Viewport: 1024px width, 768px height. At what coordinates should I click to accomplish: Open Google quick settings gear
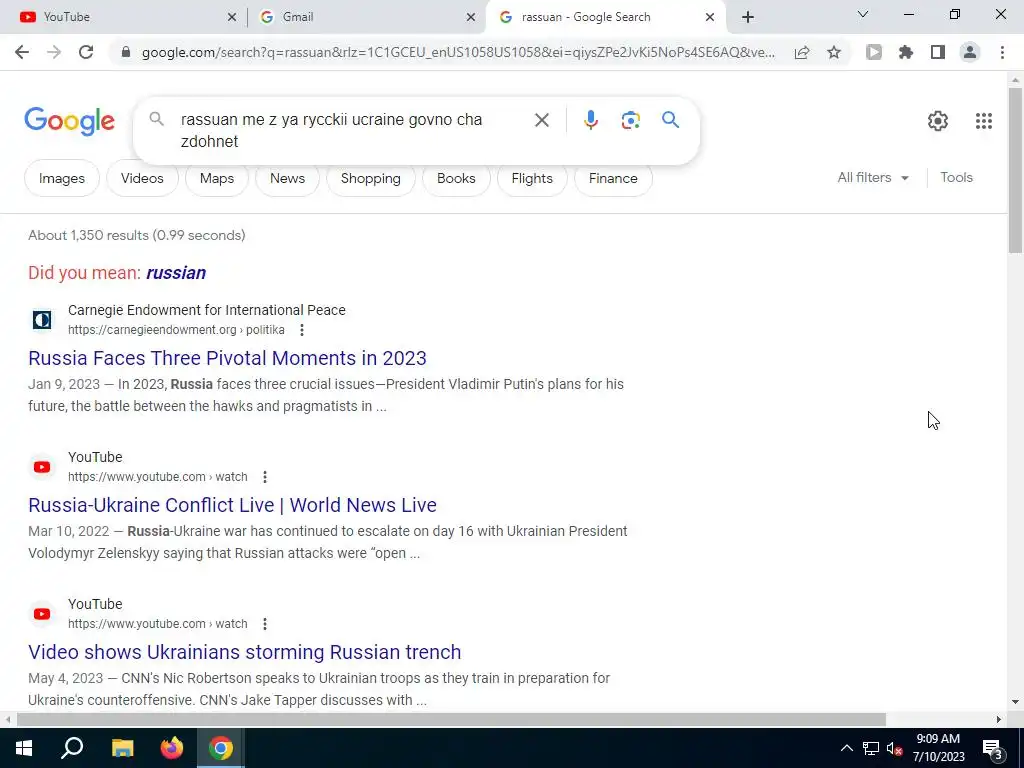pos(938,121)
